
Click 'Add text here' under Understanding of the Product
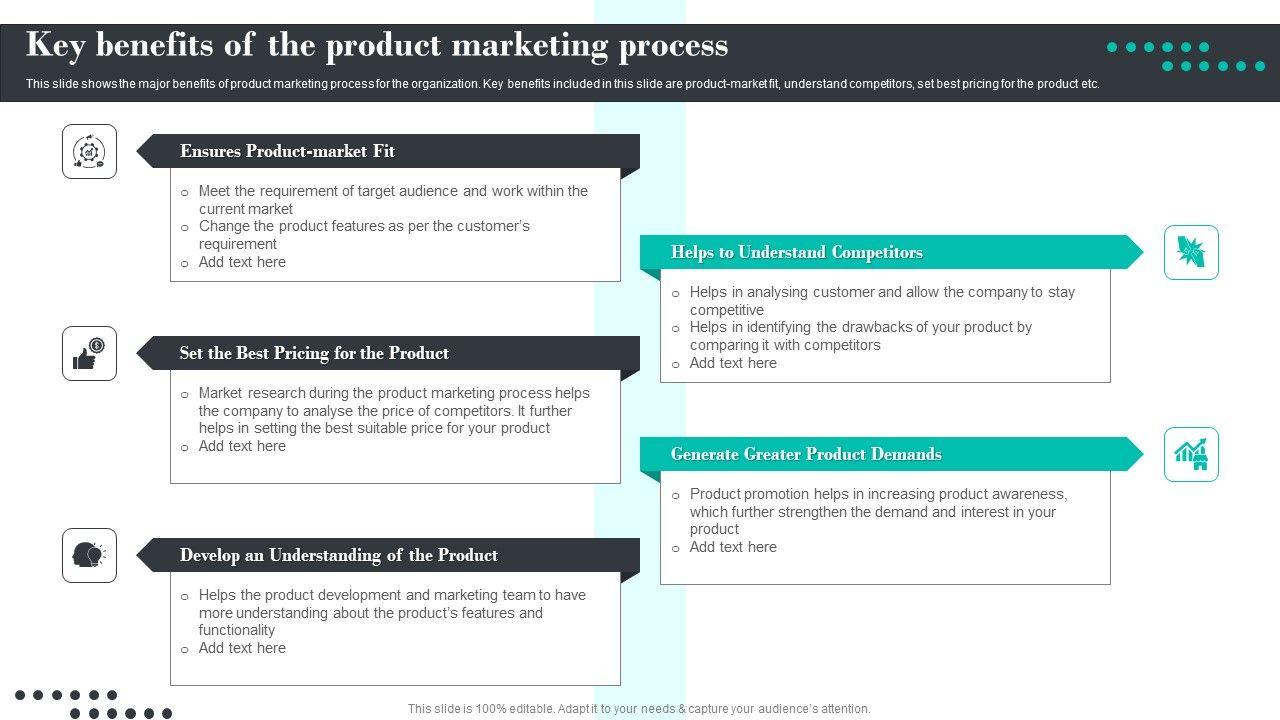[x=242, y=648]
